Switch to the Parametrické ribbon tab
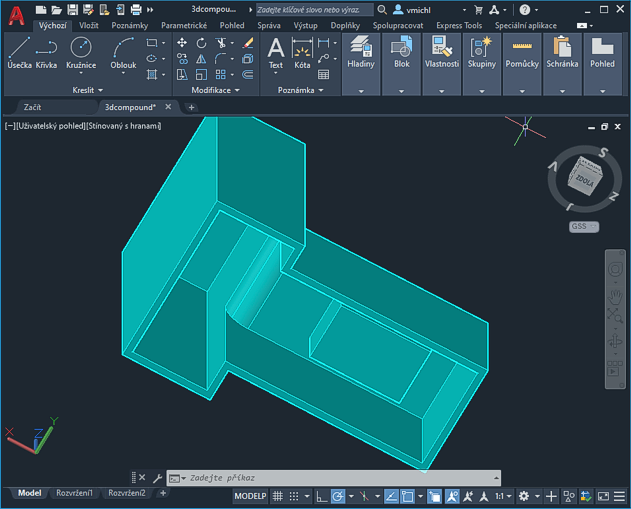631x509 pixels. point(184,25)
